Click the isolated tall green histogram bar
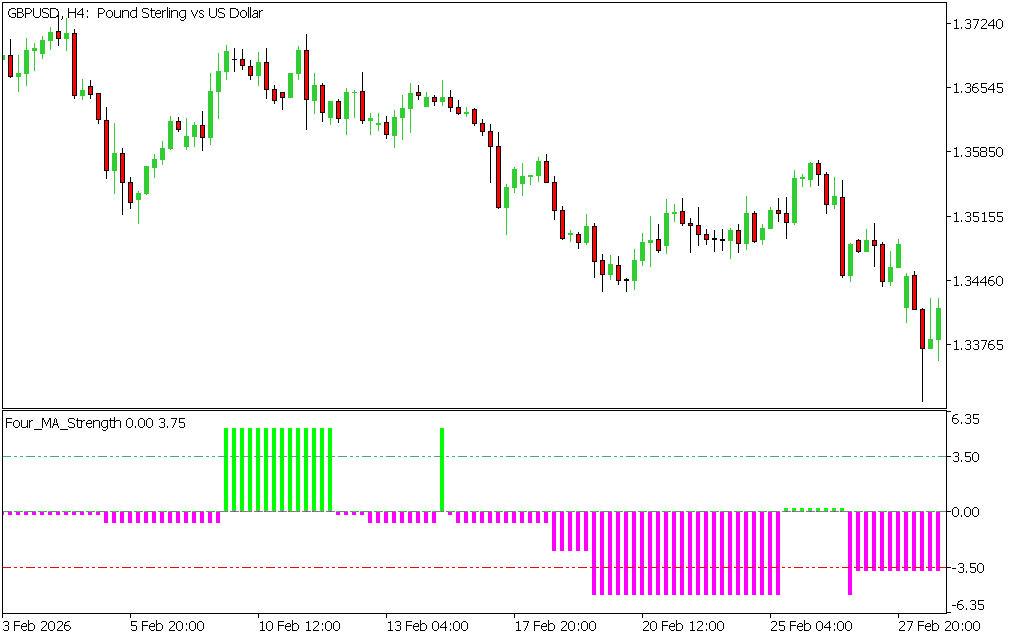Image resolution: width=1024 pixels, height=640 pixels. tap(441, 470)
